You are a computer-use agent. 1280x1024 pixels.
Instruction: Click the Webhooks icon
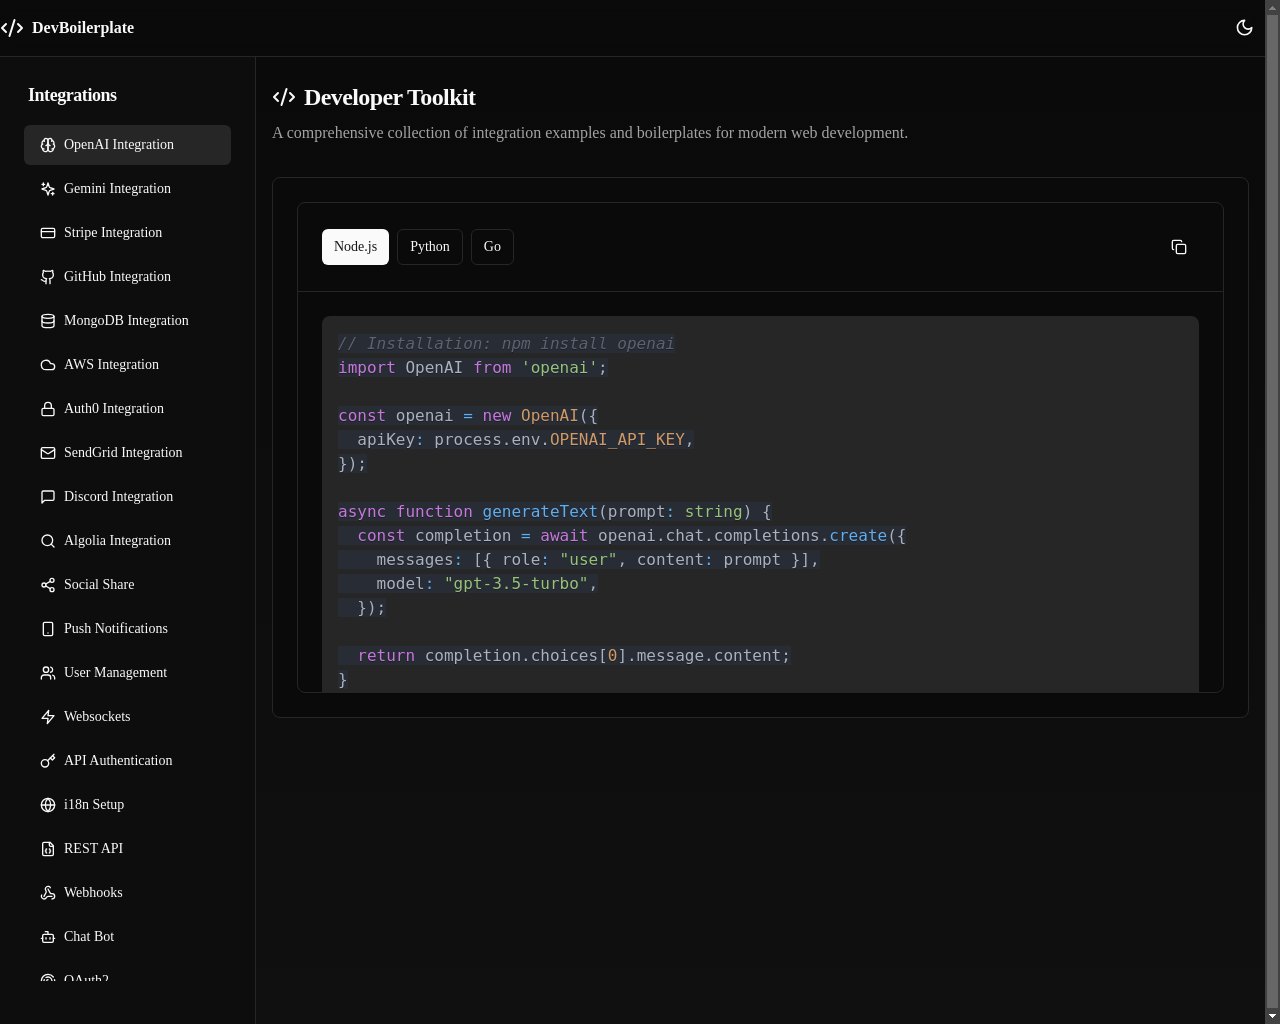48,893
